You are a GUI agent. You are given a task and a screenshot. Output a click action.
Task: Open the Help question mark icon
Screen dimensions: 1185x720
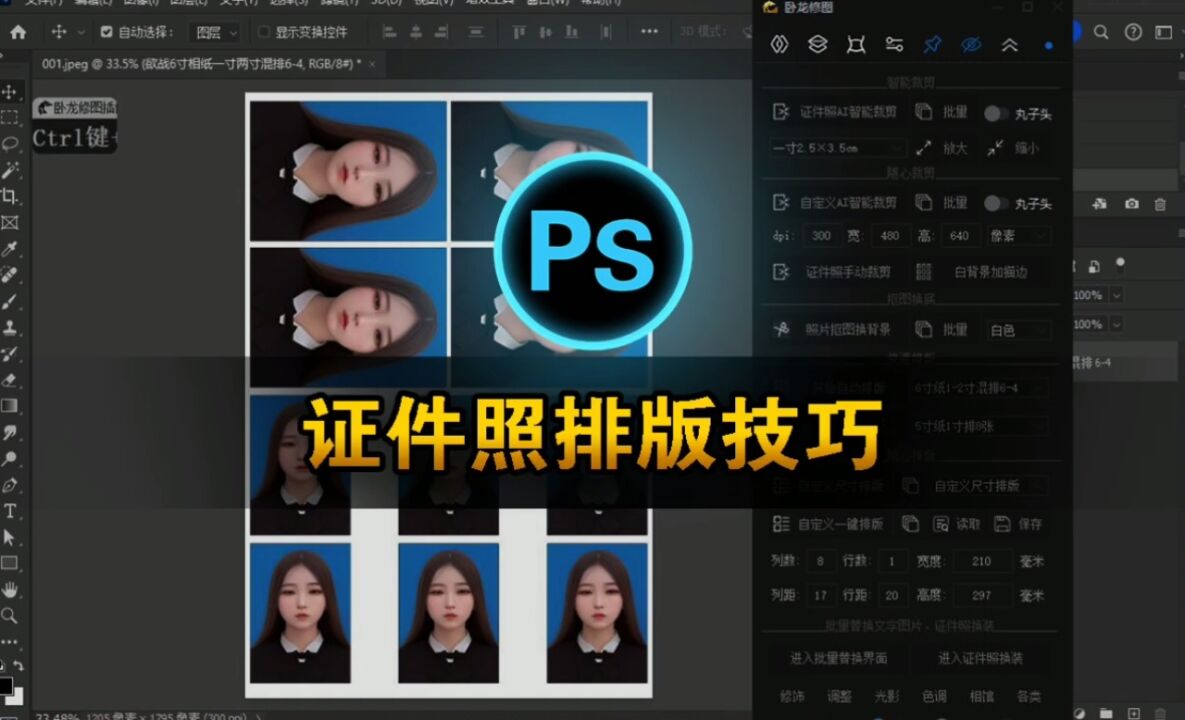[x=1132, y=32]
